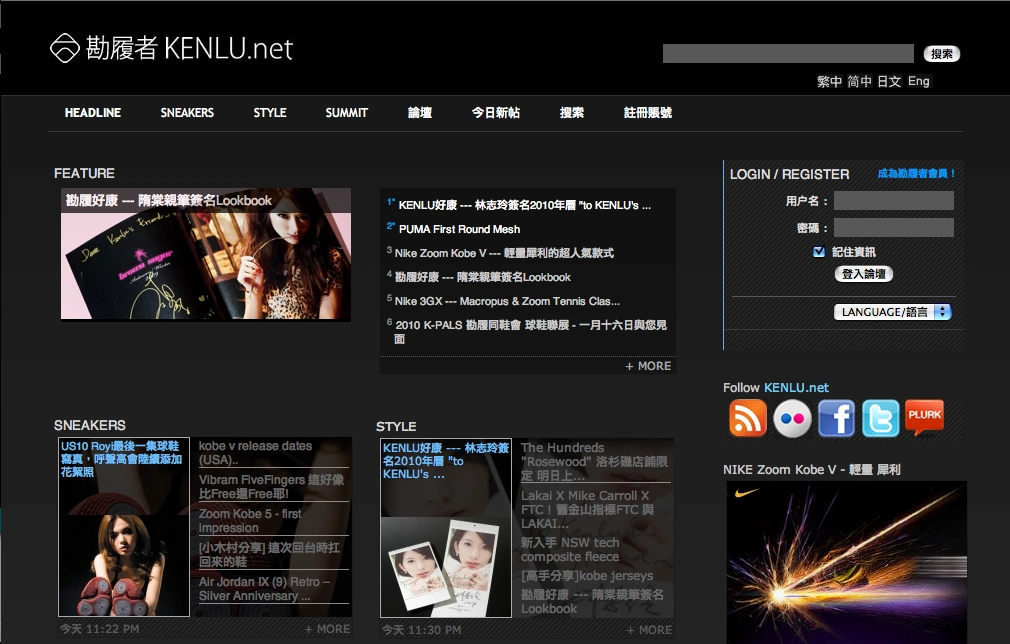1010x644 pixels.
Task: Switch language to 日文
Action: coord(889,81)
